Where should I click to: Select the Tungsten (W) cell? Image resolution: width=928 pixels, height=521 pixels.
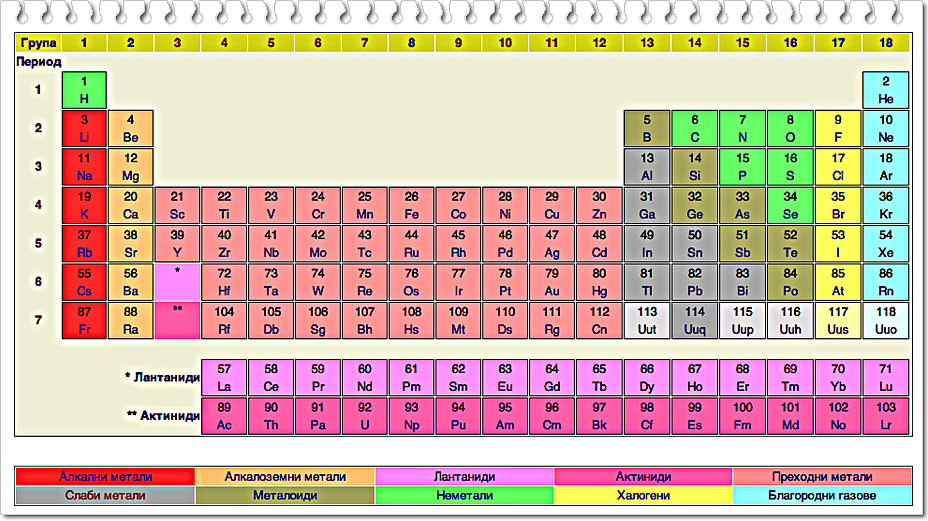point(318,282)
